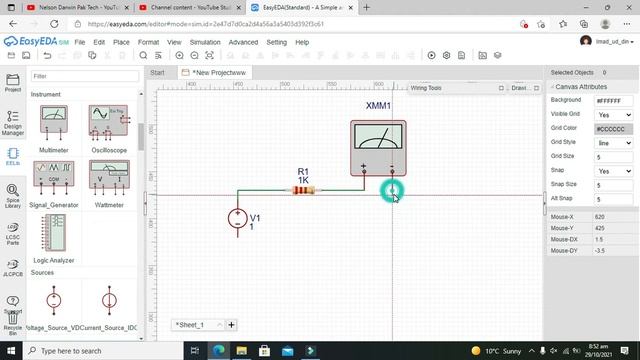This screenshot has width=640, height=360.
Task: Click the Support sidebar icon
Action: [x=13, y=304]
